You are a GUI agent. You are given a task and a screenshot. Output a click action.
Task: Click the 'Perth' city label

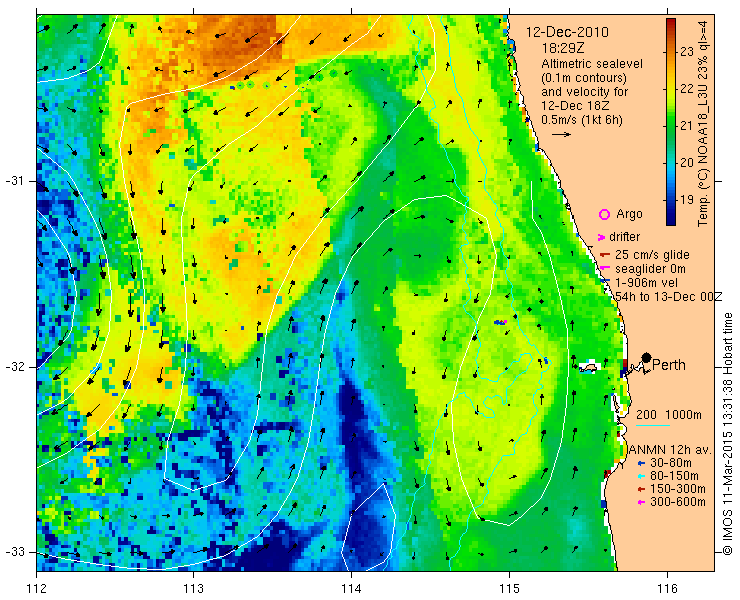point(669,365)
